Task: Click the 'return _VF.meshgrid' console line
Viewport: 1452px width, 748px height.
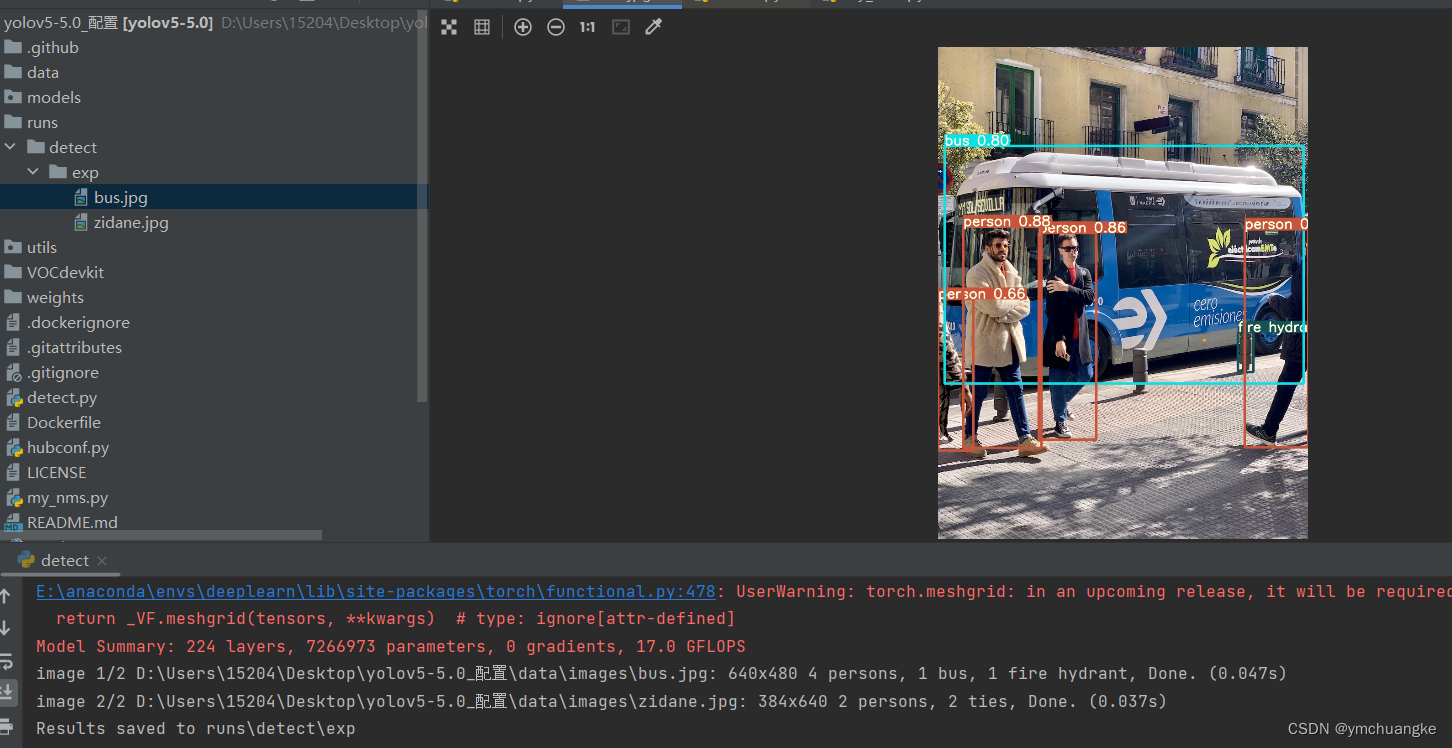Action: click(x=396, y=618)
